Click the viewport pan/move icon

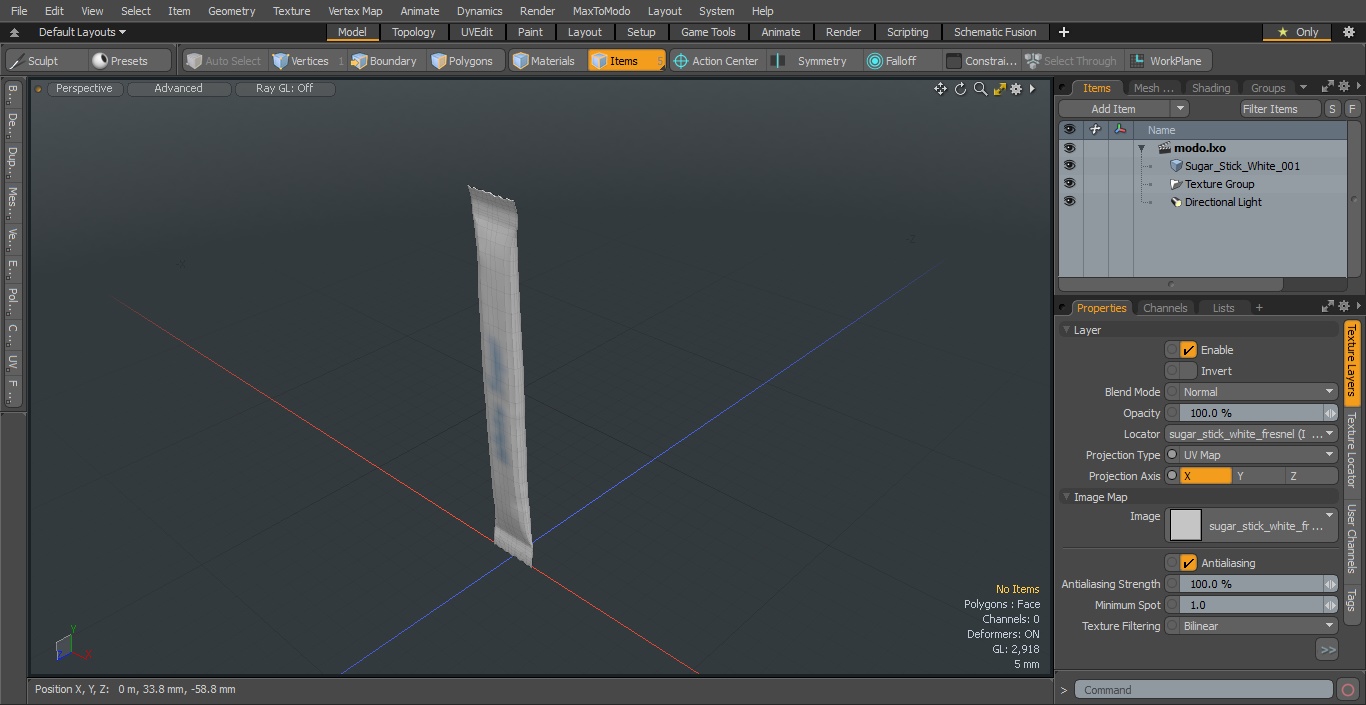click(940, 89)
